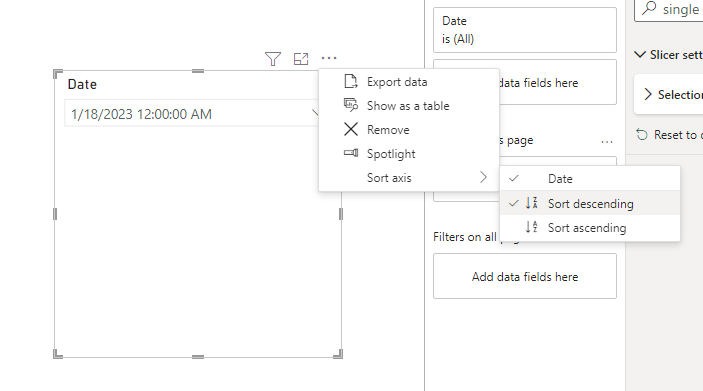Choose Sort ascending option
This screenshot has height=391, width=703.
[x=590, y=227]
